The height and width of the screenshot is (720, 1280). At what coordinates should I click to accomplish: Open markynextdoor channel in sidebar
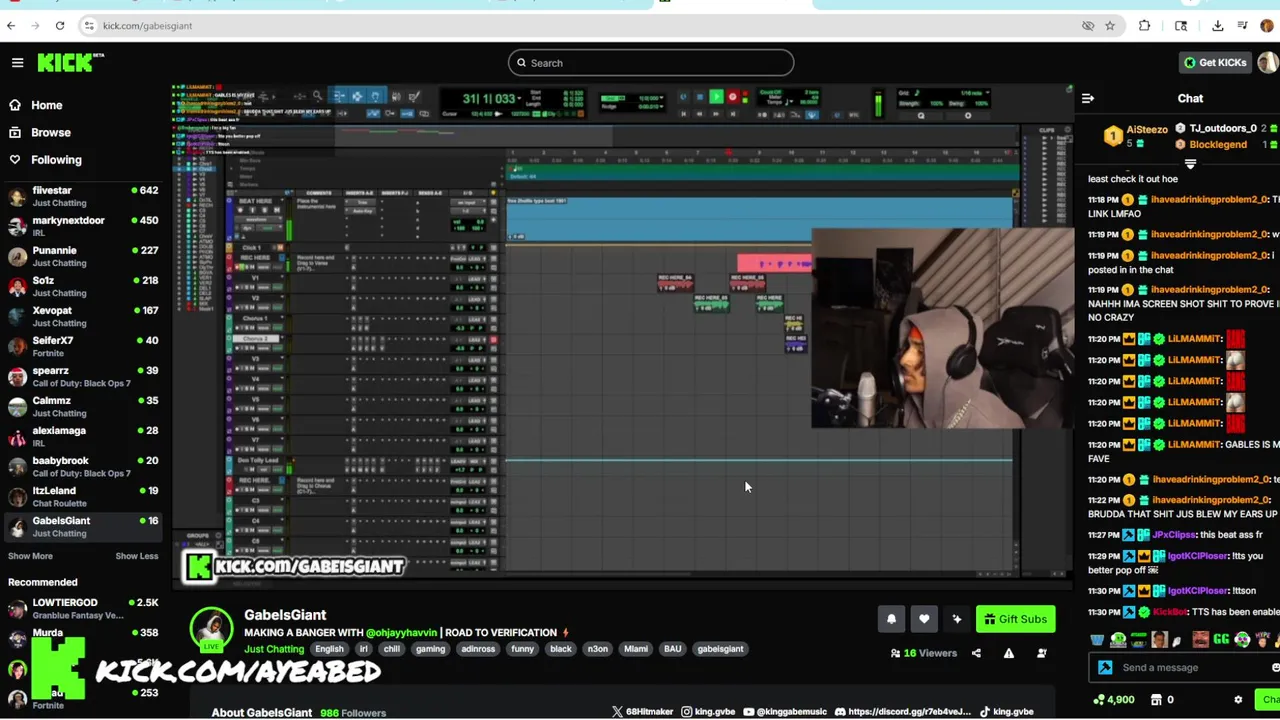point(83,226)
